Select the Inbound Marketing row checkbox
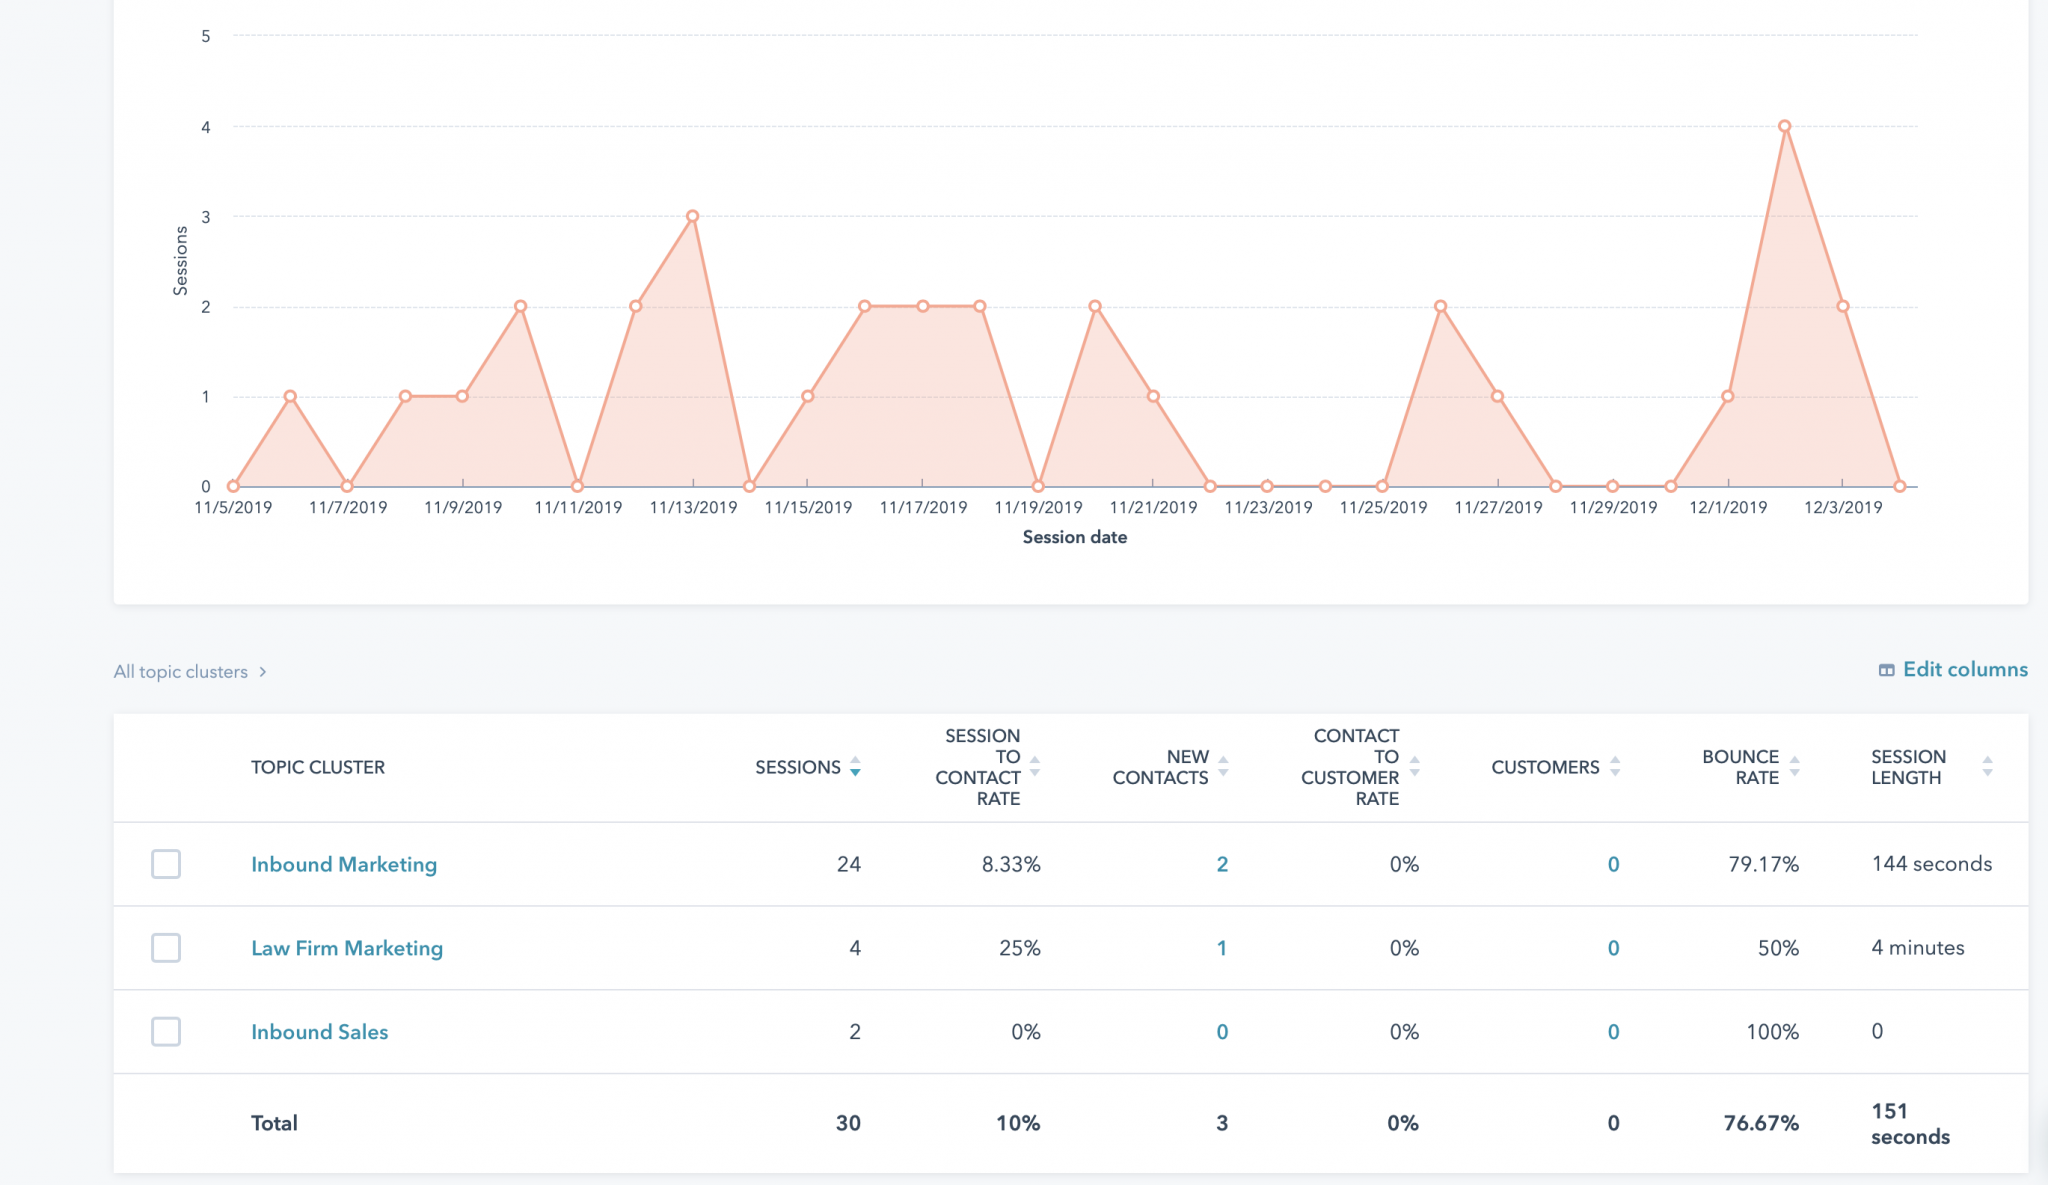 pyautogui.click(x=166, y=864)
